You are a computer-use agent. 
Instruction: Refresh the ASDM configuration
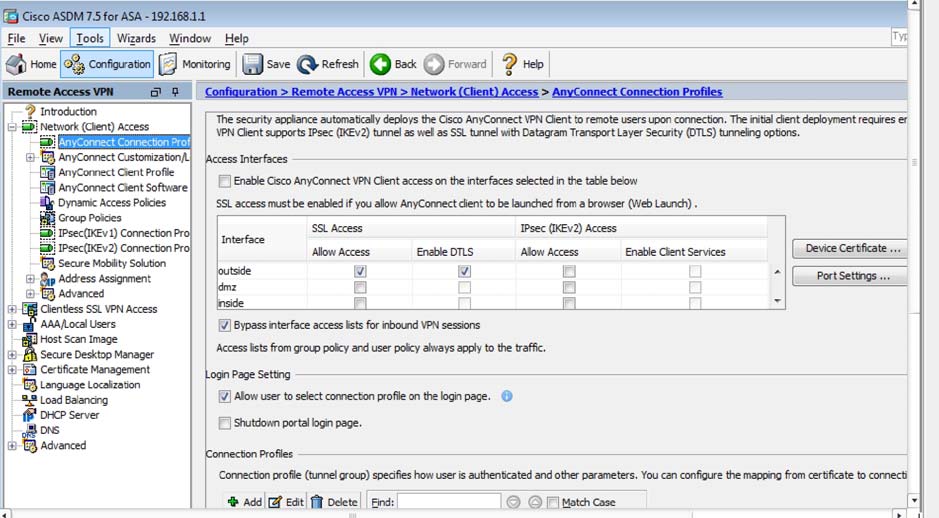tap(328, 64)
